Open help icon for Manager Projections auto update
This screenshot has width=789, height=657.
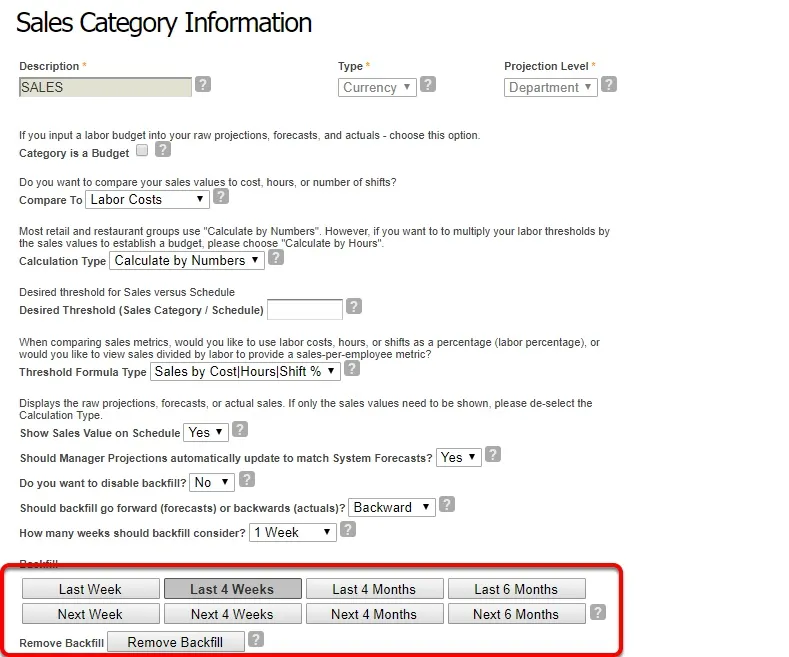click(x=493, y=454)
